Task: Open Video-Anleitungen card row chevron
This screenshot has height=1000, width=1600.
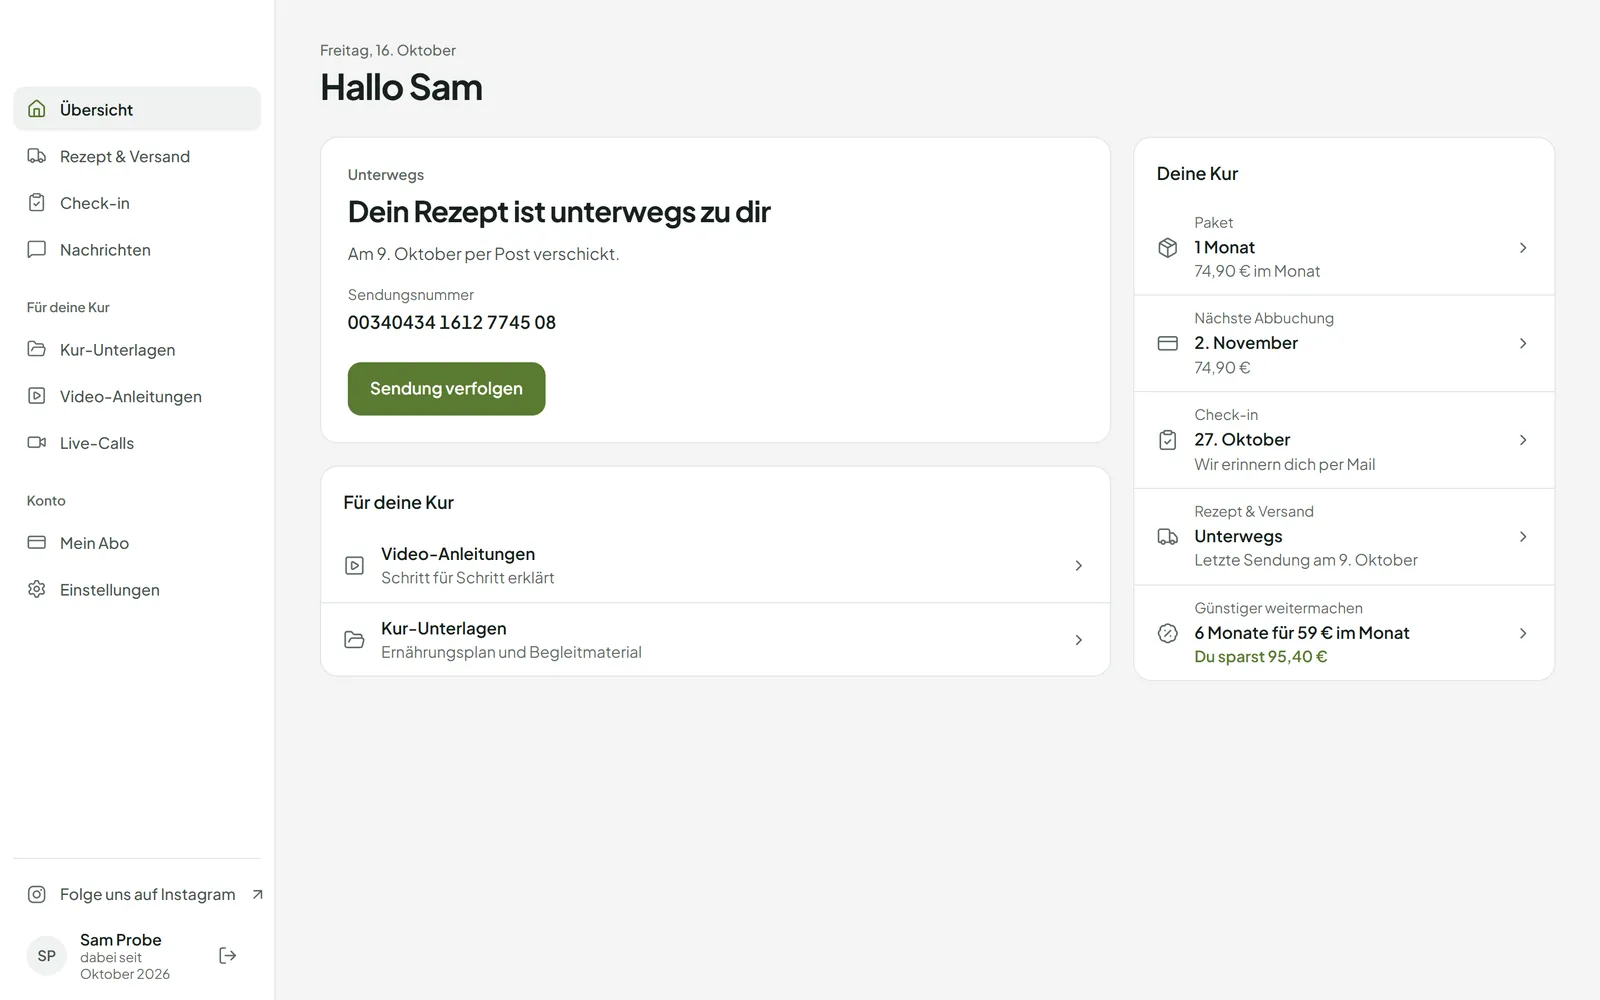Action: pyautogui.click(x=1078, y=566)
